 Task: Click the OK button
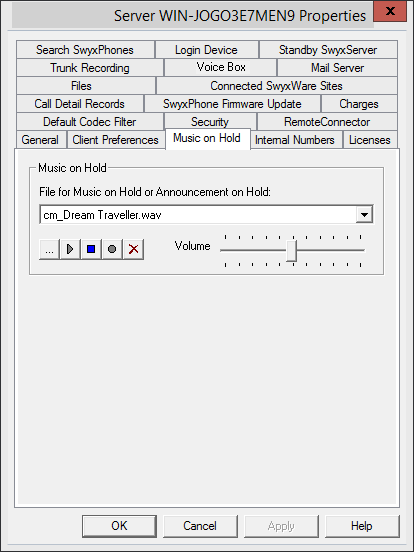click(119, 526)
